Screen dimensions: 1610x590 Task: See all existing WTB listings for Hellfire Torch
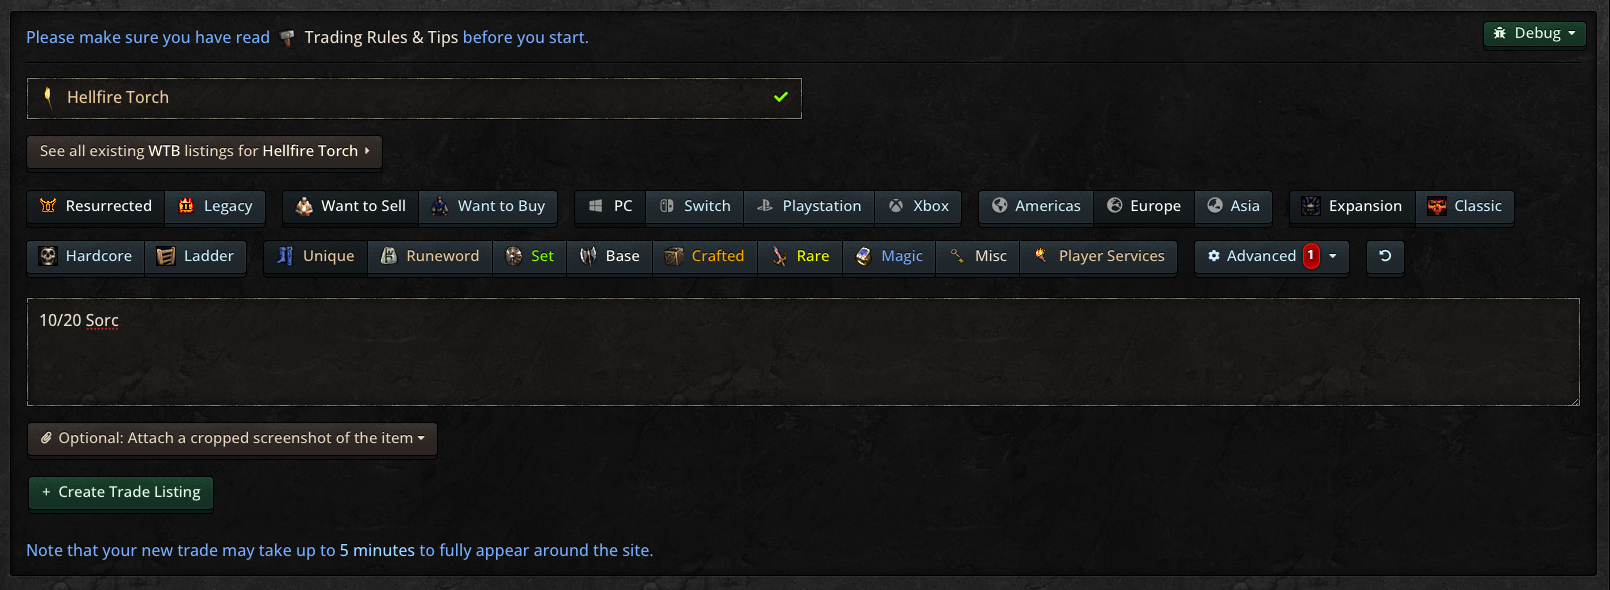point(204,151)
